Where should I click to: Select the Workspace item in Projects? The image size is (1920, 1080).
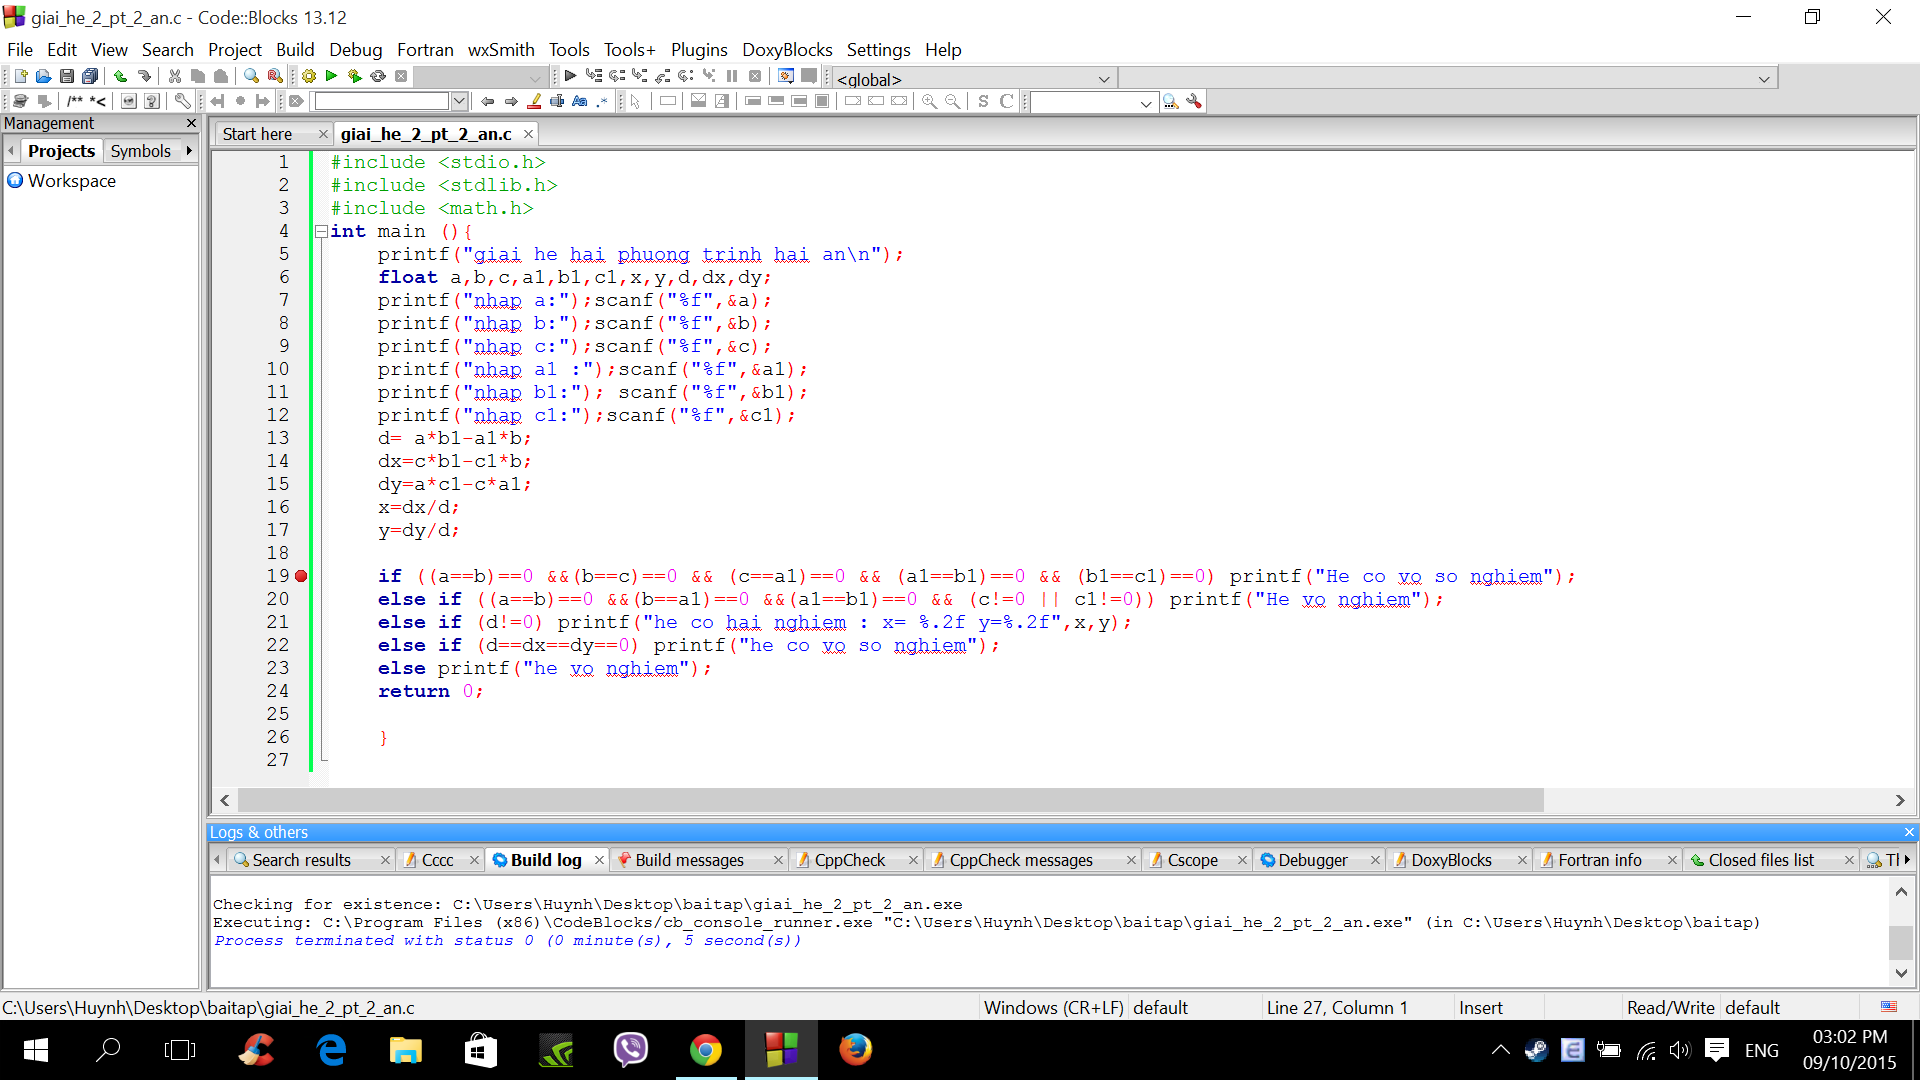[72, 181]
